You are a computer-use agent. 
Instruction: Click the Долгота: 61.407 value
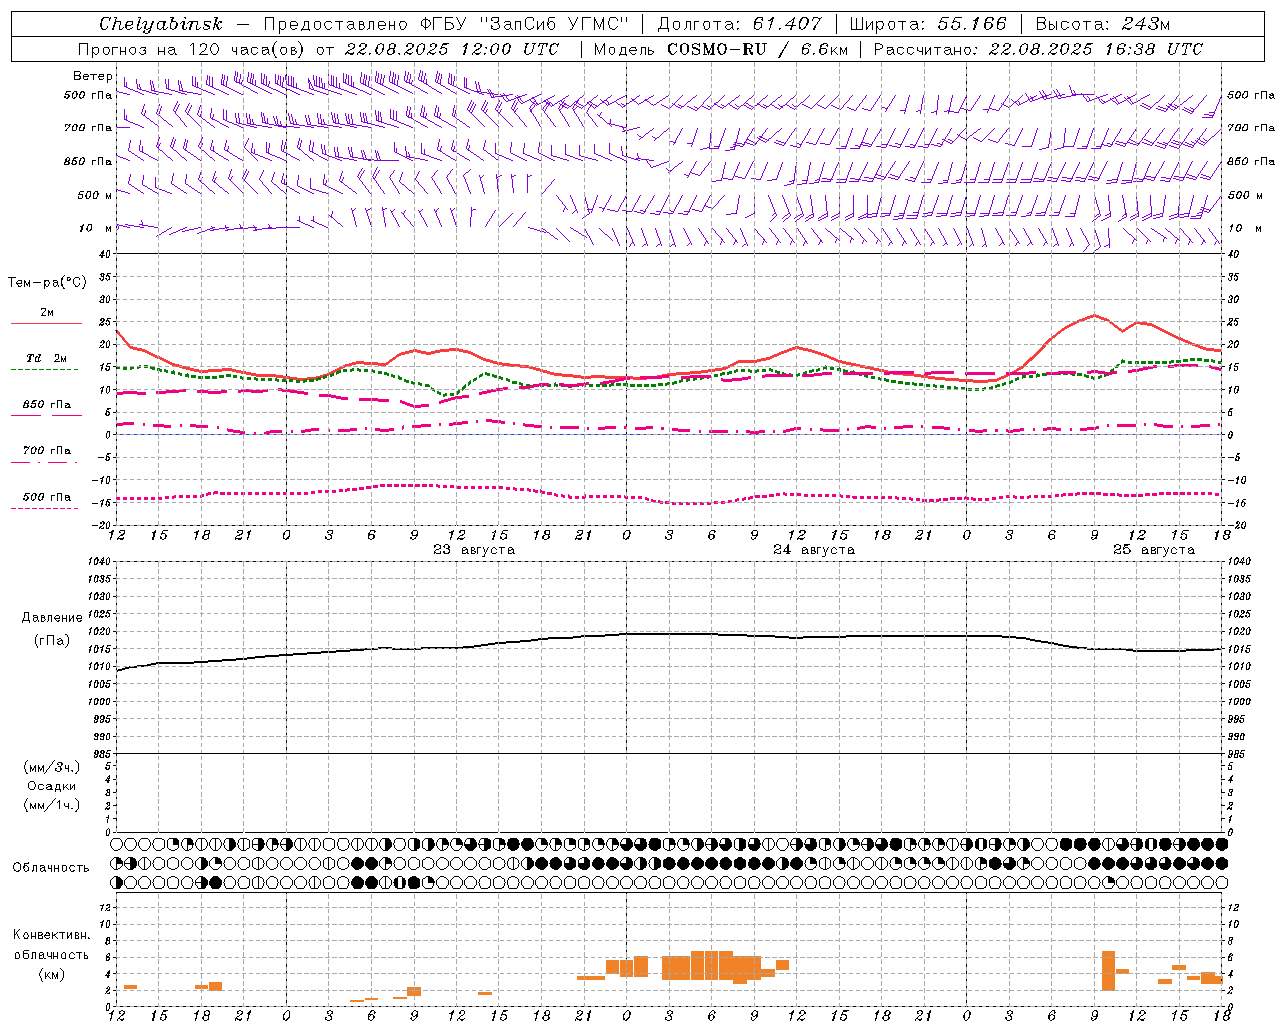[x=739, y=24]
